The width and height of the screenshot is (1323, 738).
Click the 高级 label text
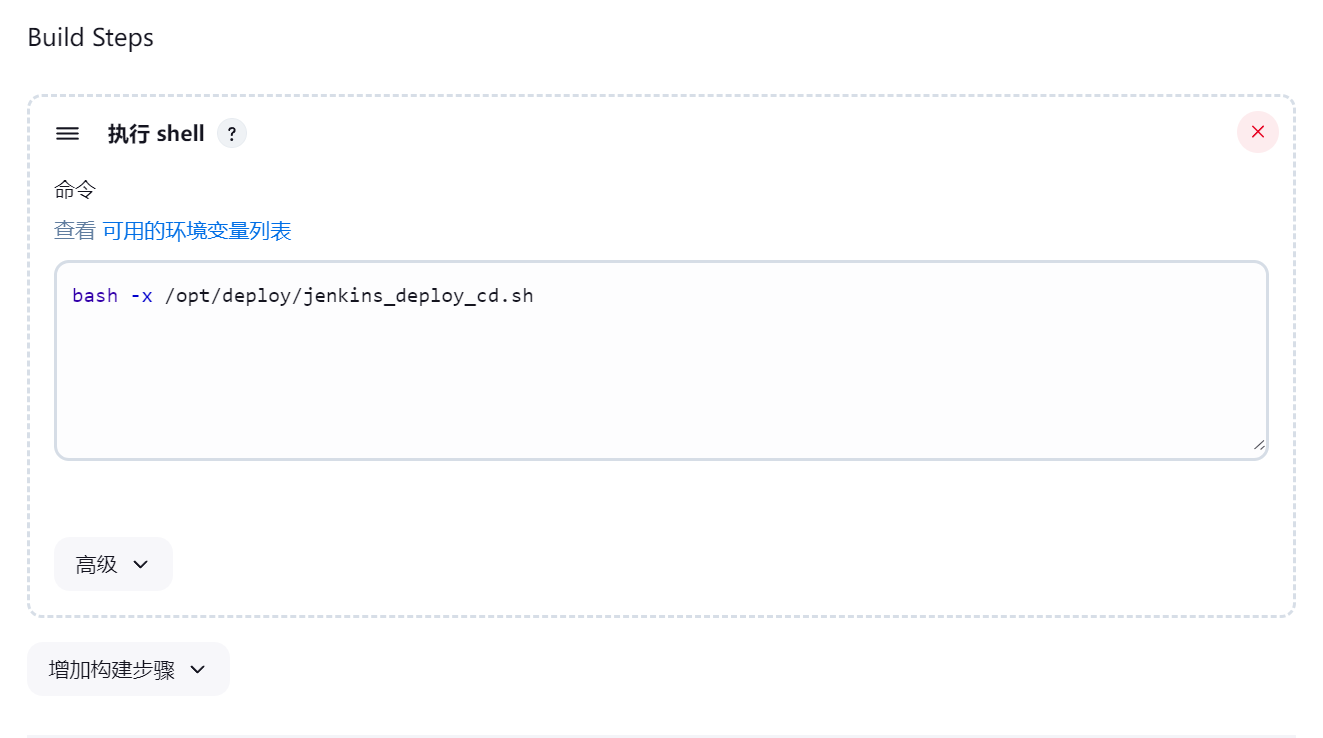coord(97,564)
